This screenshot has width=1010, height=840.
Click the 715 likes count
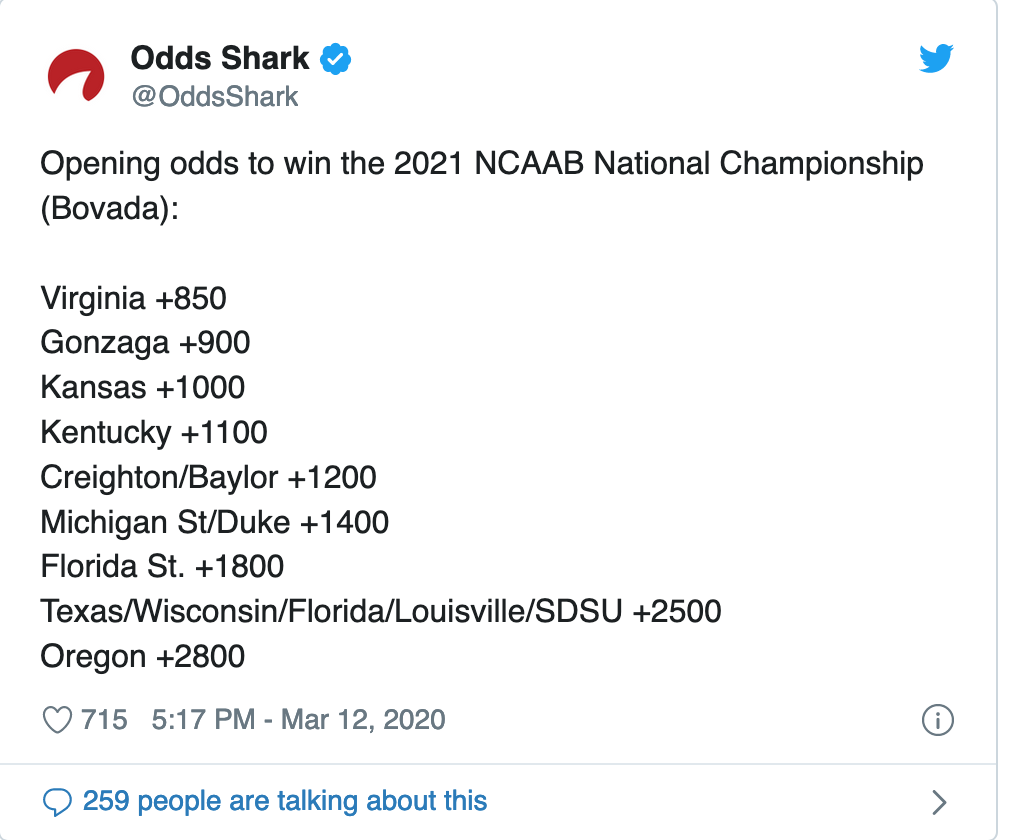click(x=104, y=720)
